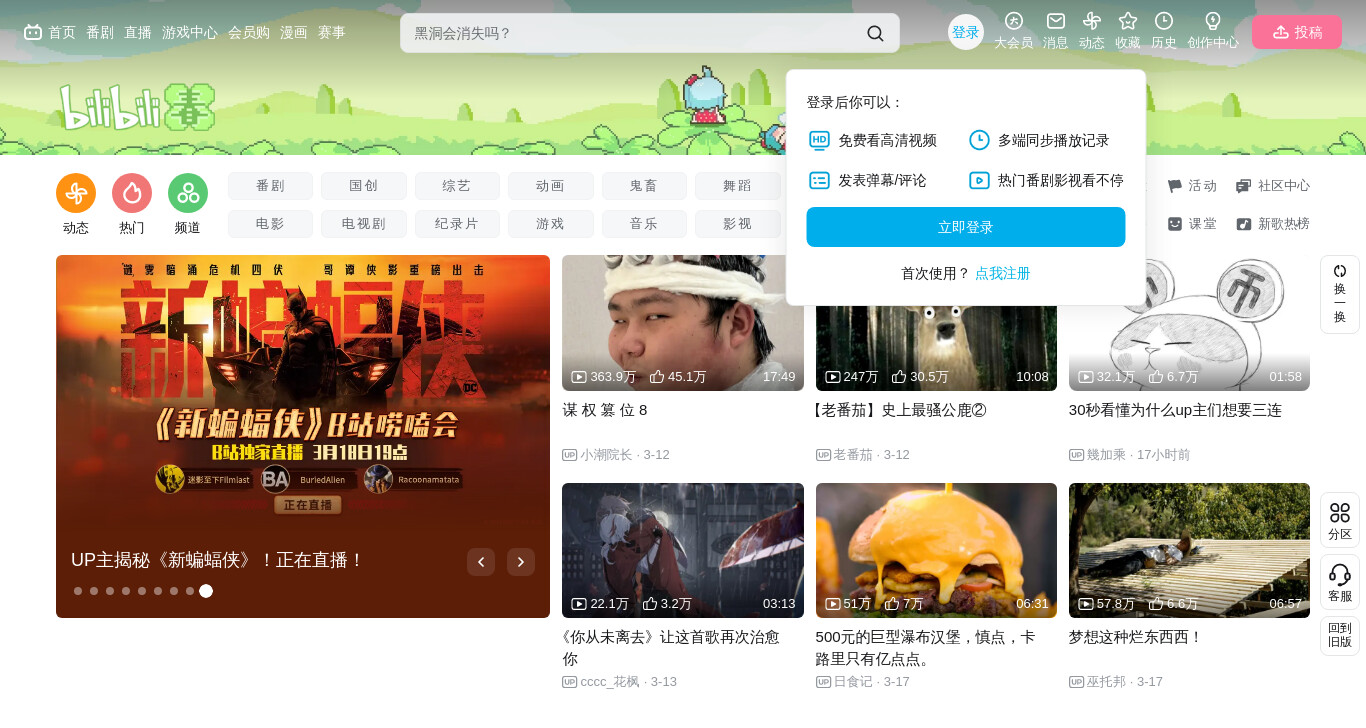Open 社区中心 community link
Viewport: 1366px width, 728px height.
1273,186
